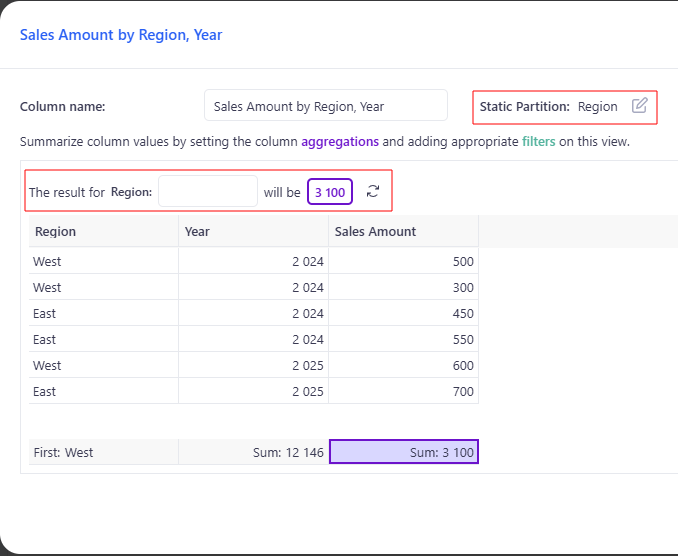Click Year cell in the last East row
This screenshot has height=556, width=678.
253,391
